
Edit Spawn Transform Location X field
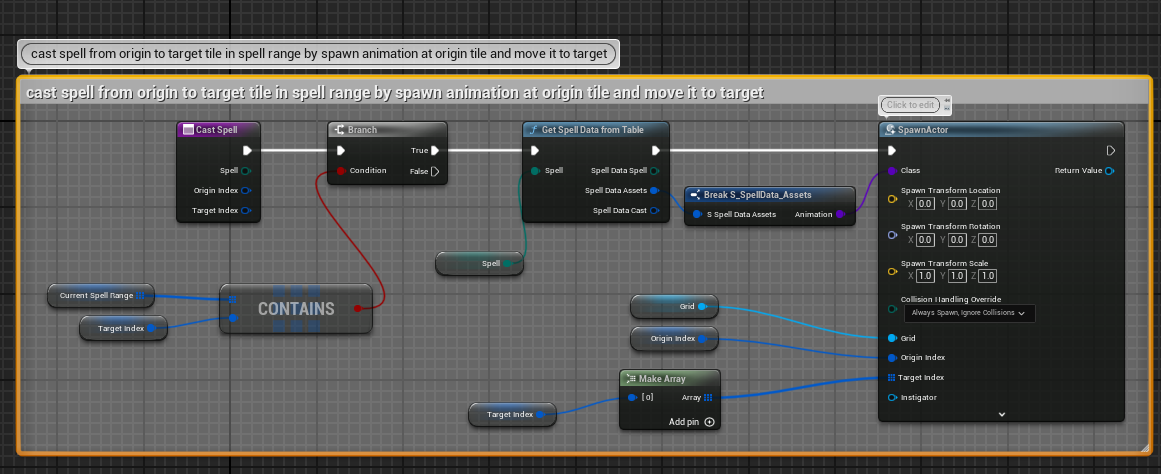pyautogui.click(x=926, y=203)
